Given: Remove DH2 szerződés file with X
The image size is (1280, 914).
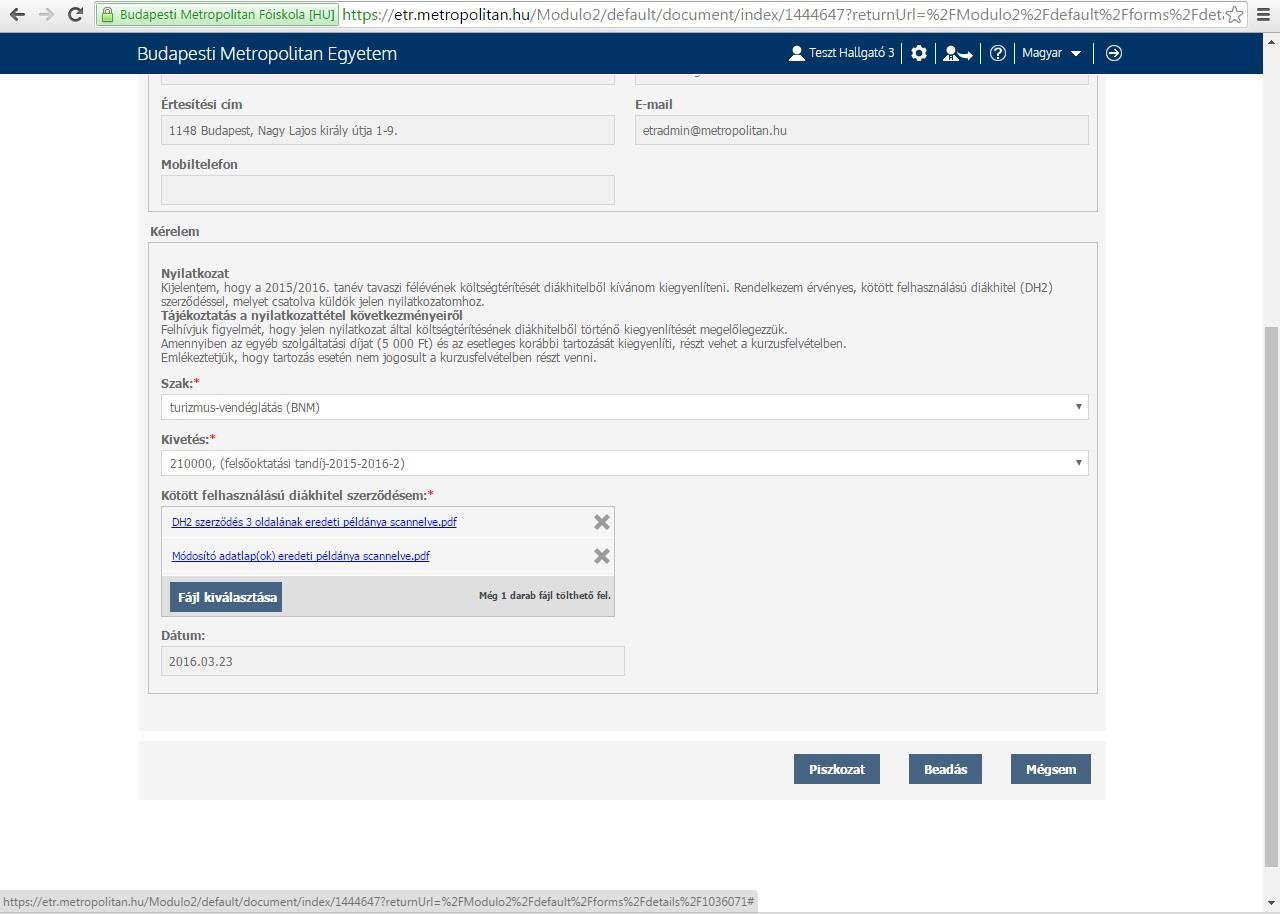Looking at the screenshot, I should (602, 522).
